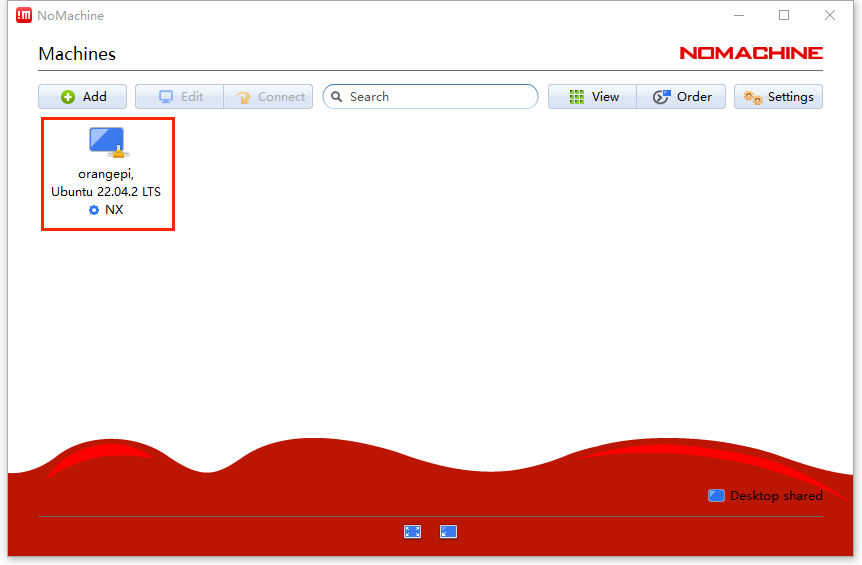862x565 pixels.
Task: Close the NoMachine window
Action: (830, 15)
